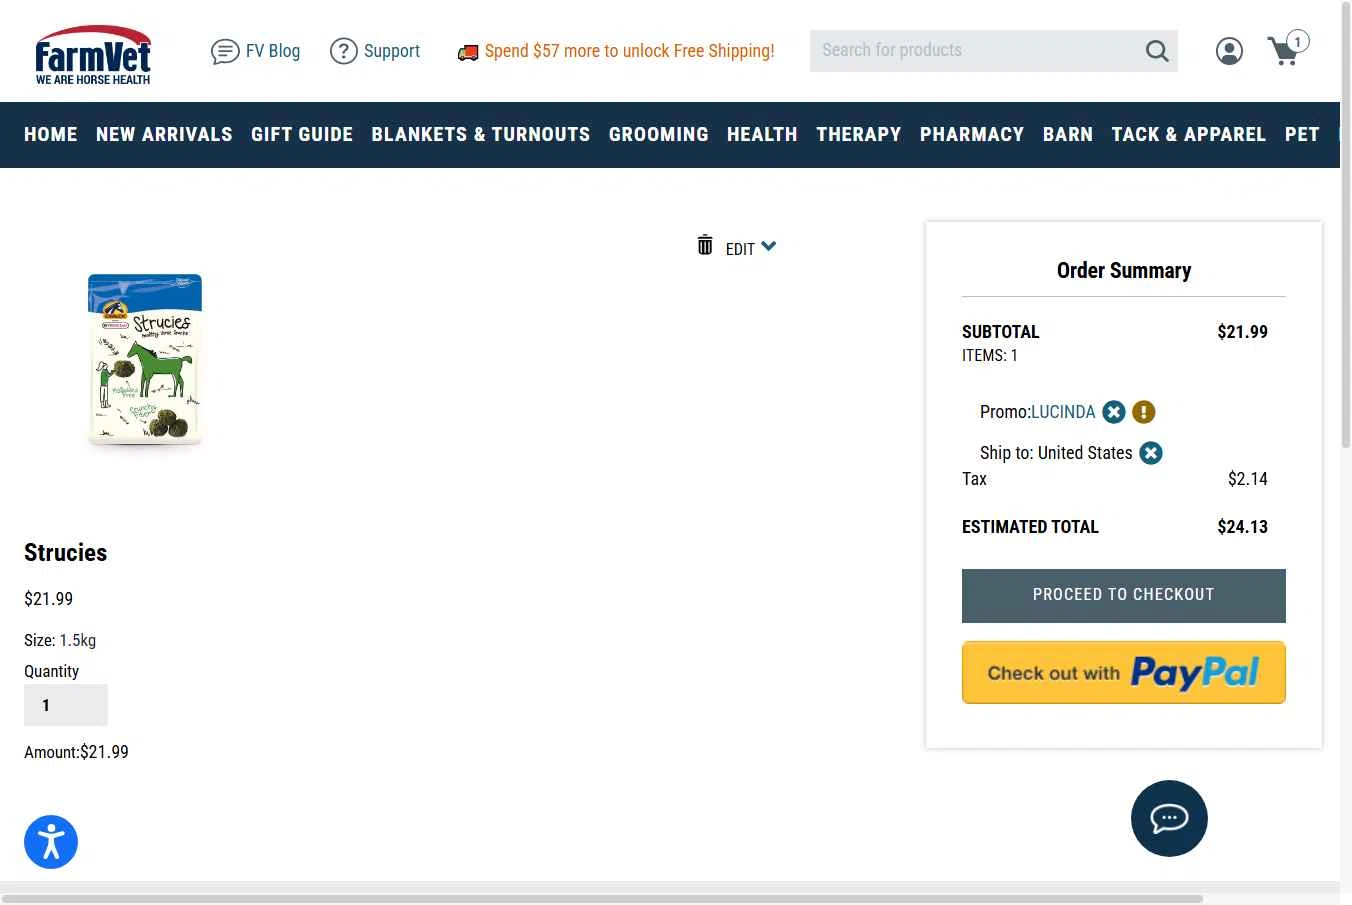The height and width of the screenshot is (905, 1352).
Task: Click the 'Amount:$21.99' text
Action: click(76, 752)
